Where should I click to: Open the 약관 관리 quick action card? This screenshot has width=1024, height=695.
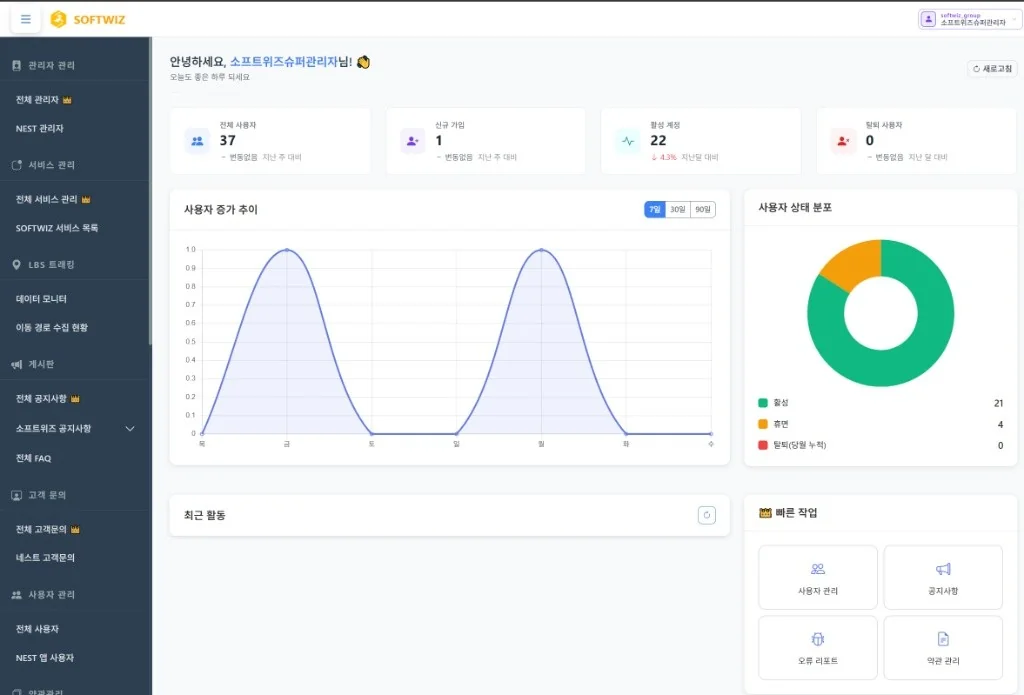[943, 647]
